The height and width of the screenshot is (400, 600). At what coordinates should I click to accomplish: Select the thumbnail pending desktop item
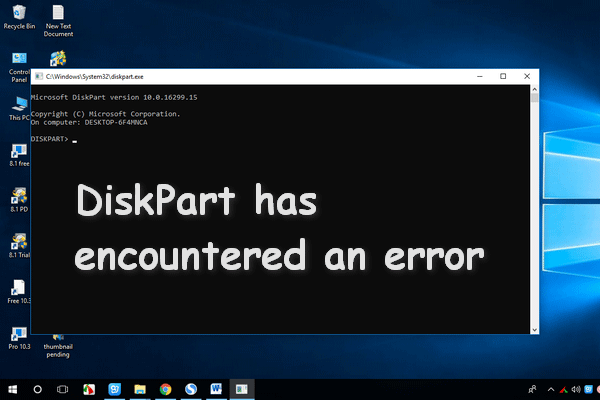click(58, 347)
